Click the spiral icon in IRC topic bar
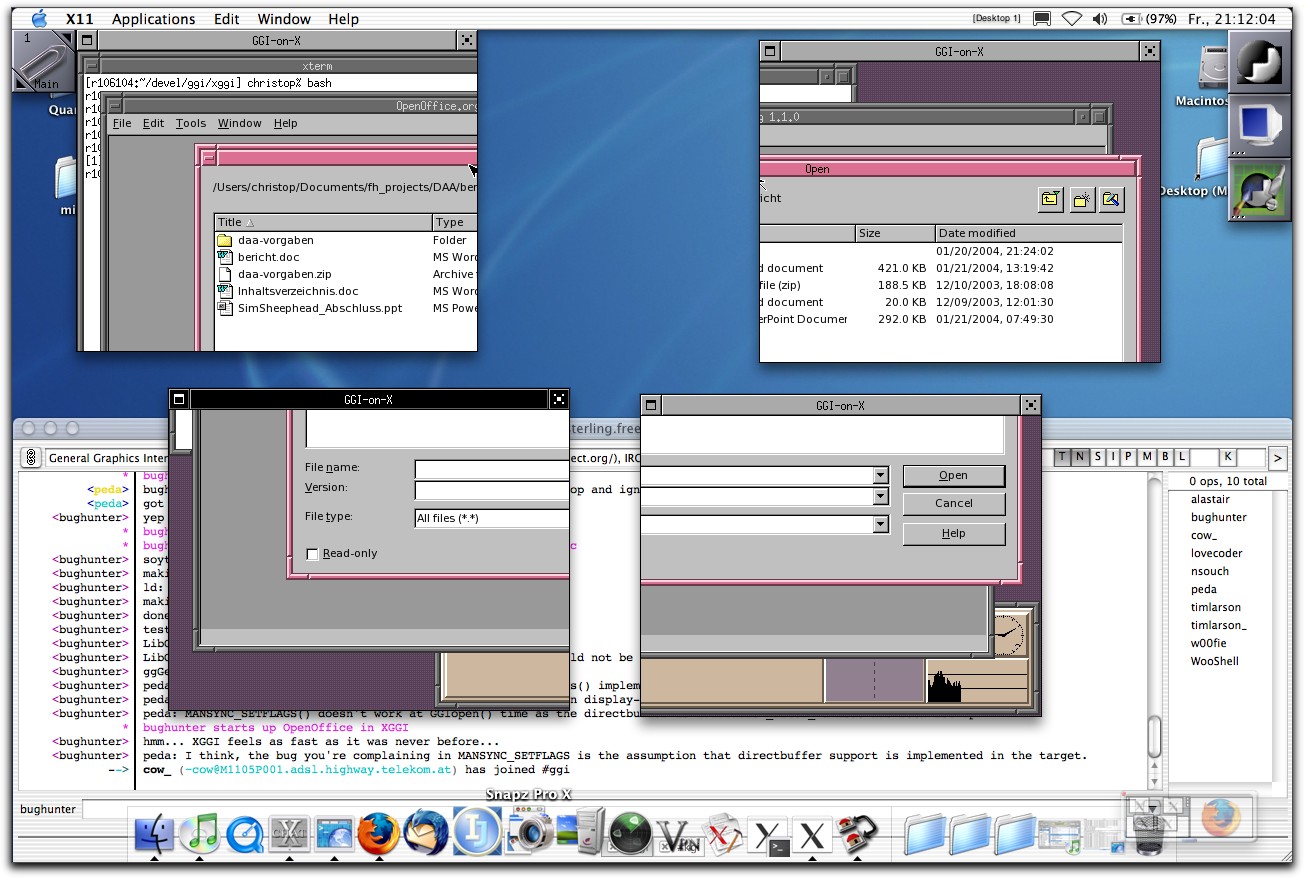This screenshot has height=878, width=1304. [31, 458]
